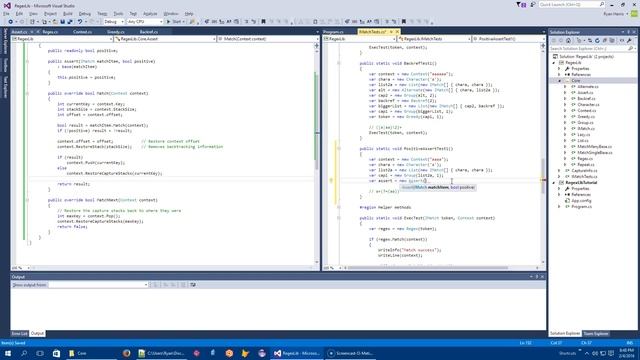Click the Save file toolbar icon
Image resolution: width=640 pixels, height=360 pixels.
tap(62, 22)
